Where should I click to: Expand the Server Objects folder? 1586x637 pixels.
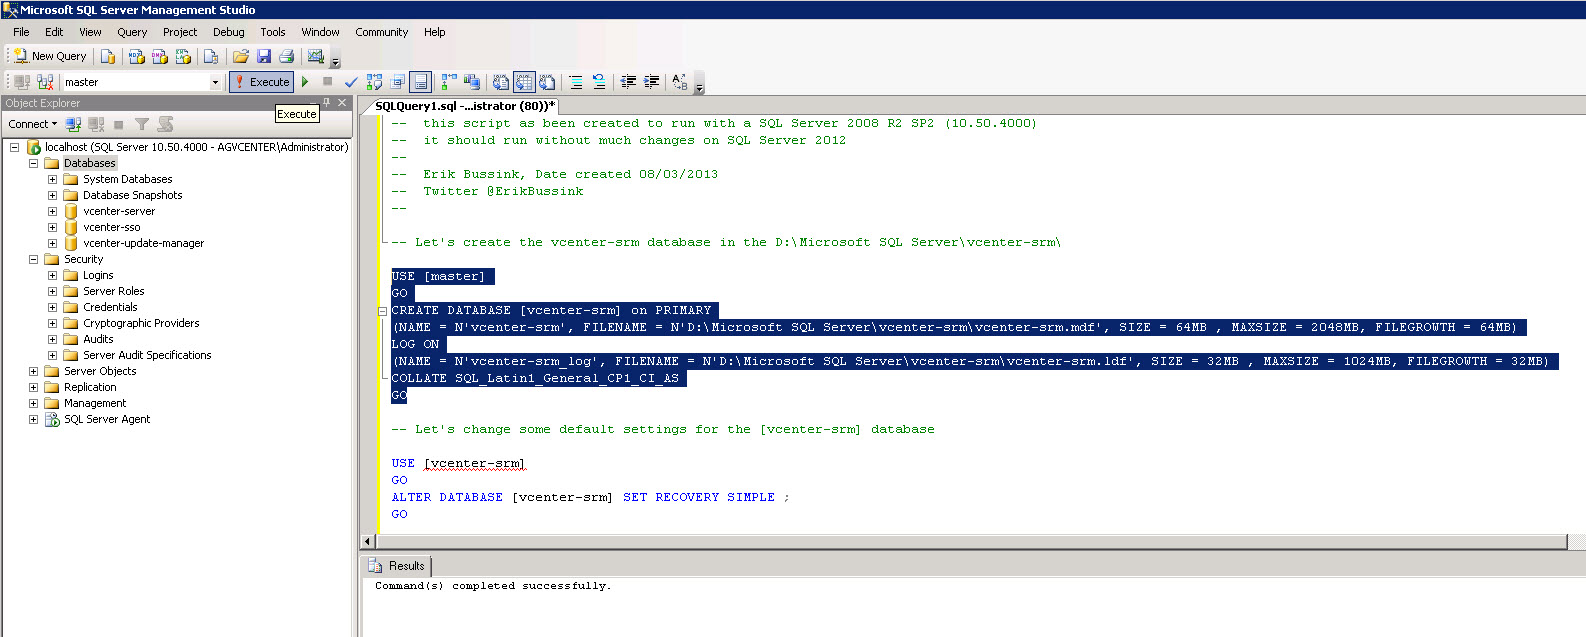33,371
